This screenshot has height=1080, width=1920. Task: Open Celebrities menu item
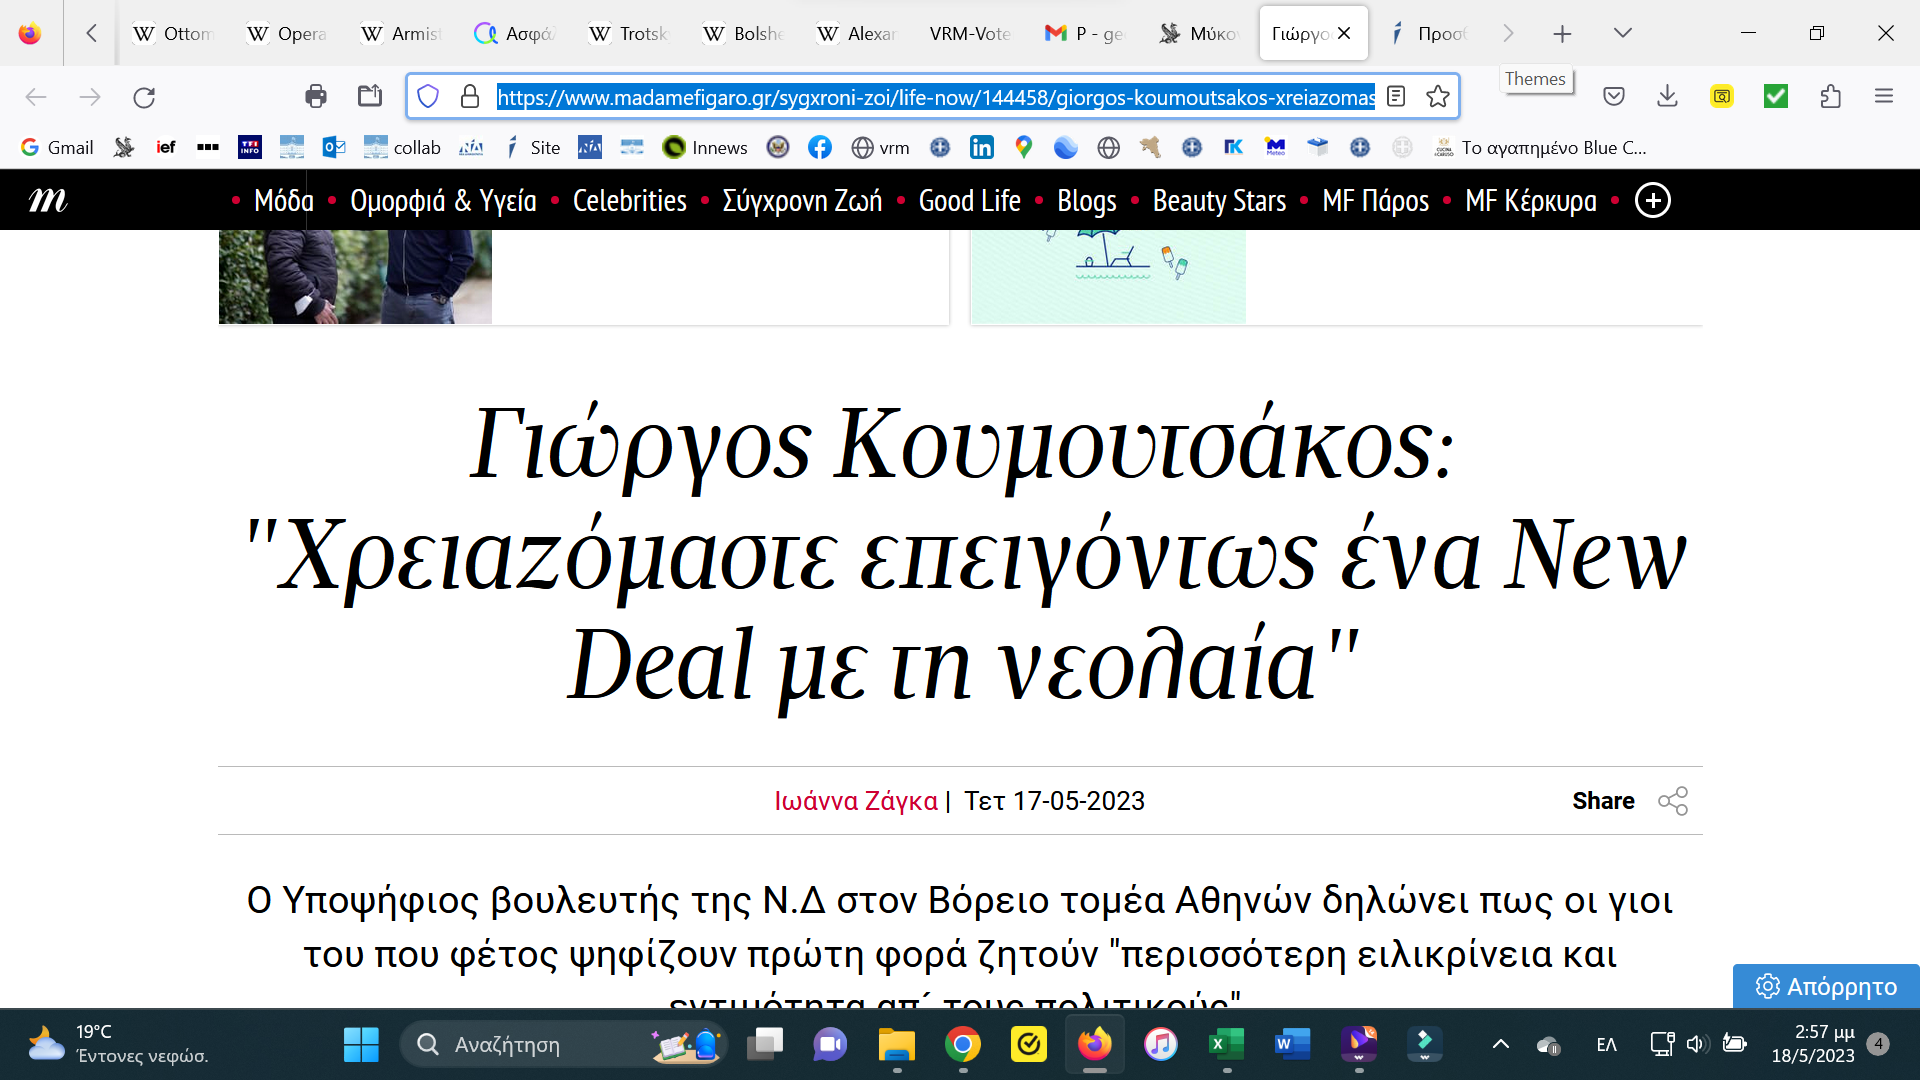coord(629,201)
